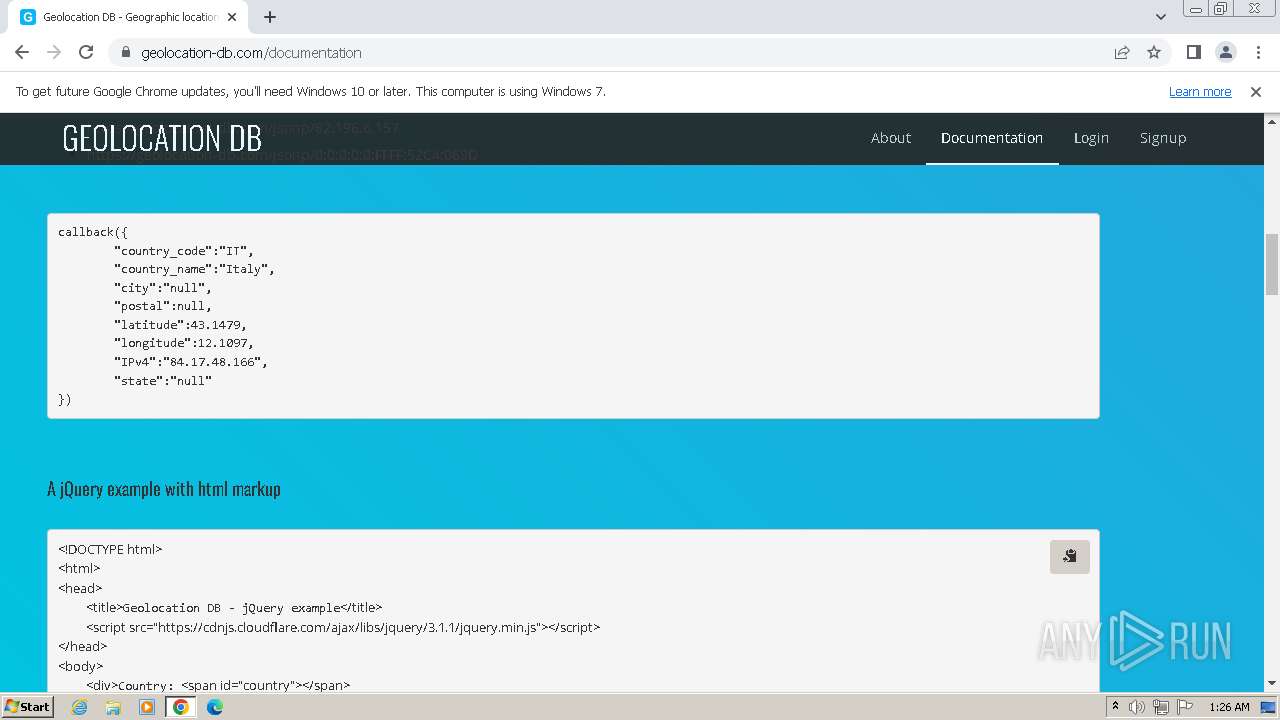Screen dimensions: 1280x720
Task: Click the "longitude":12.1097 line
Action: (184, 343)
